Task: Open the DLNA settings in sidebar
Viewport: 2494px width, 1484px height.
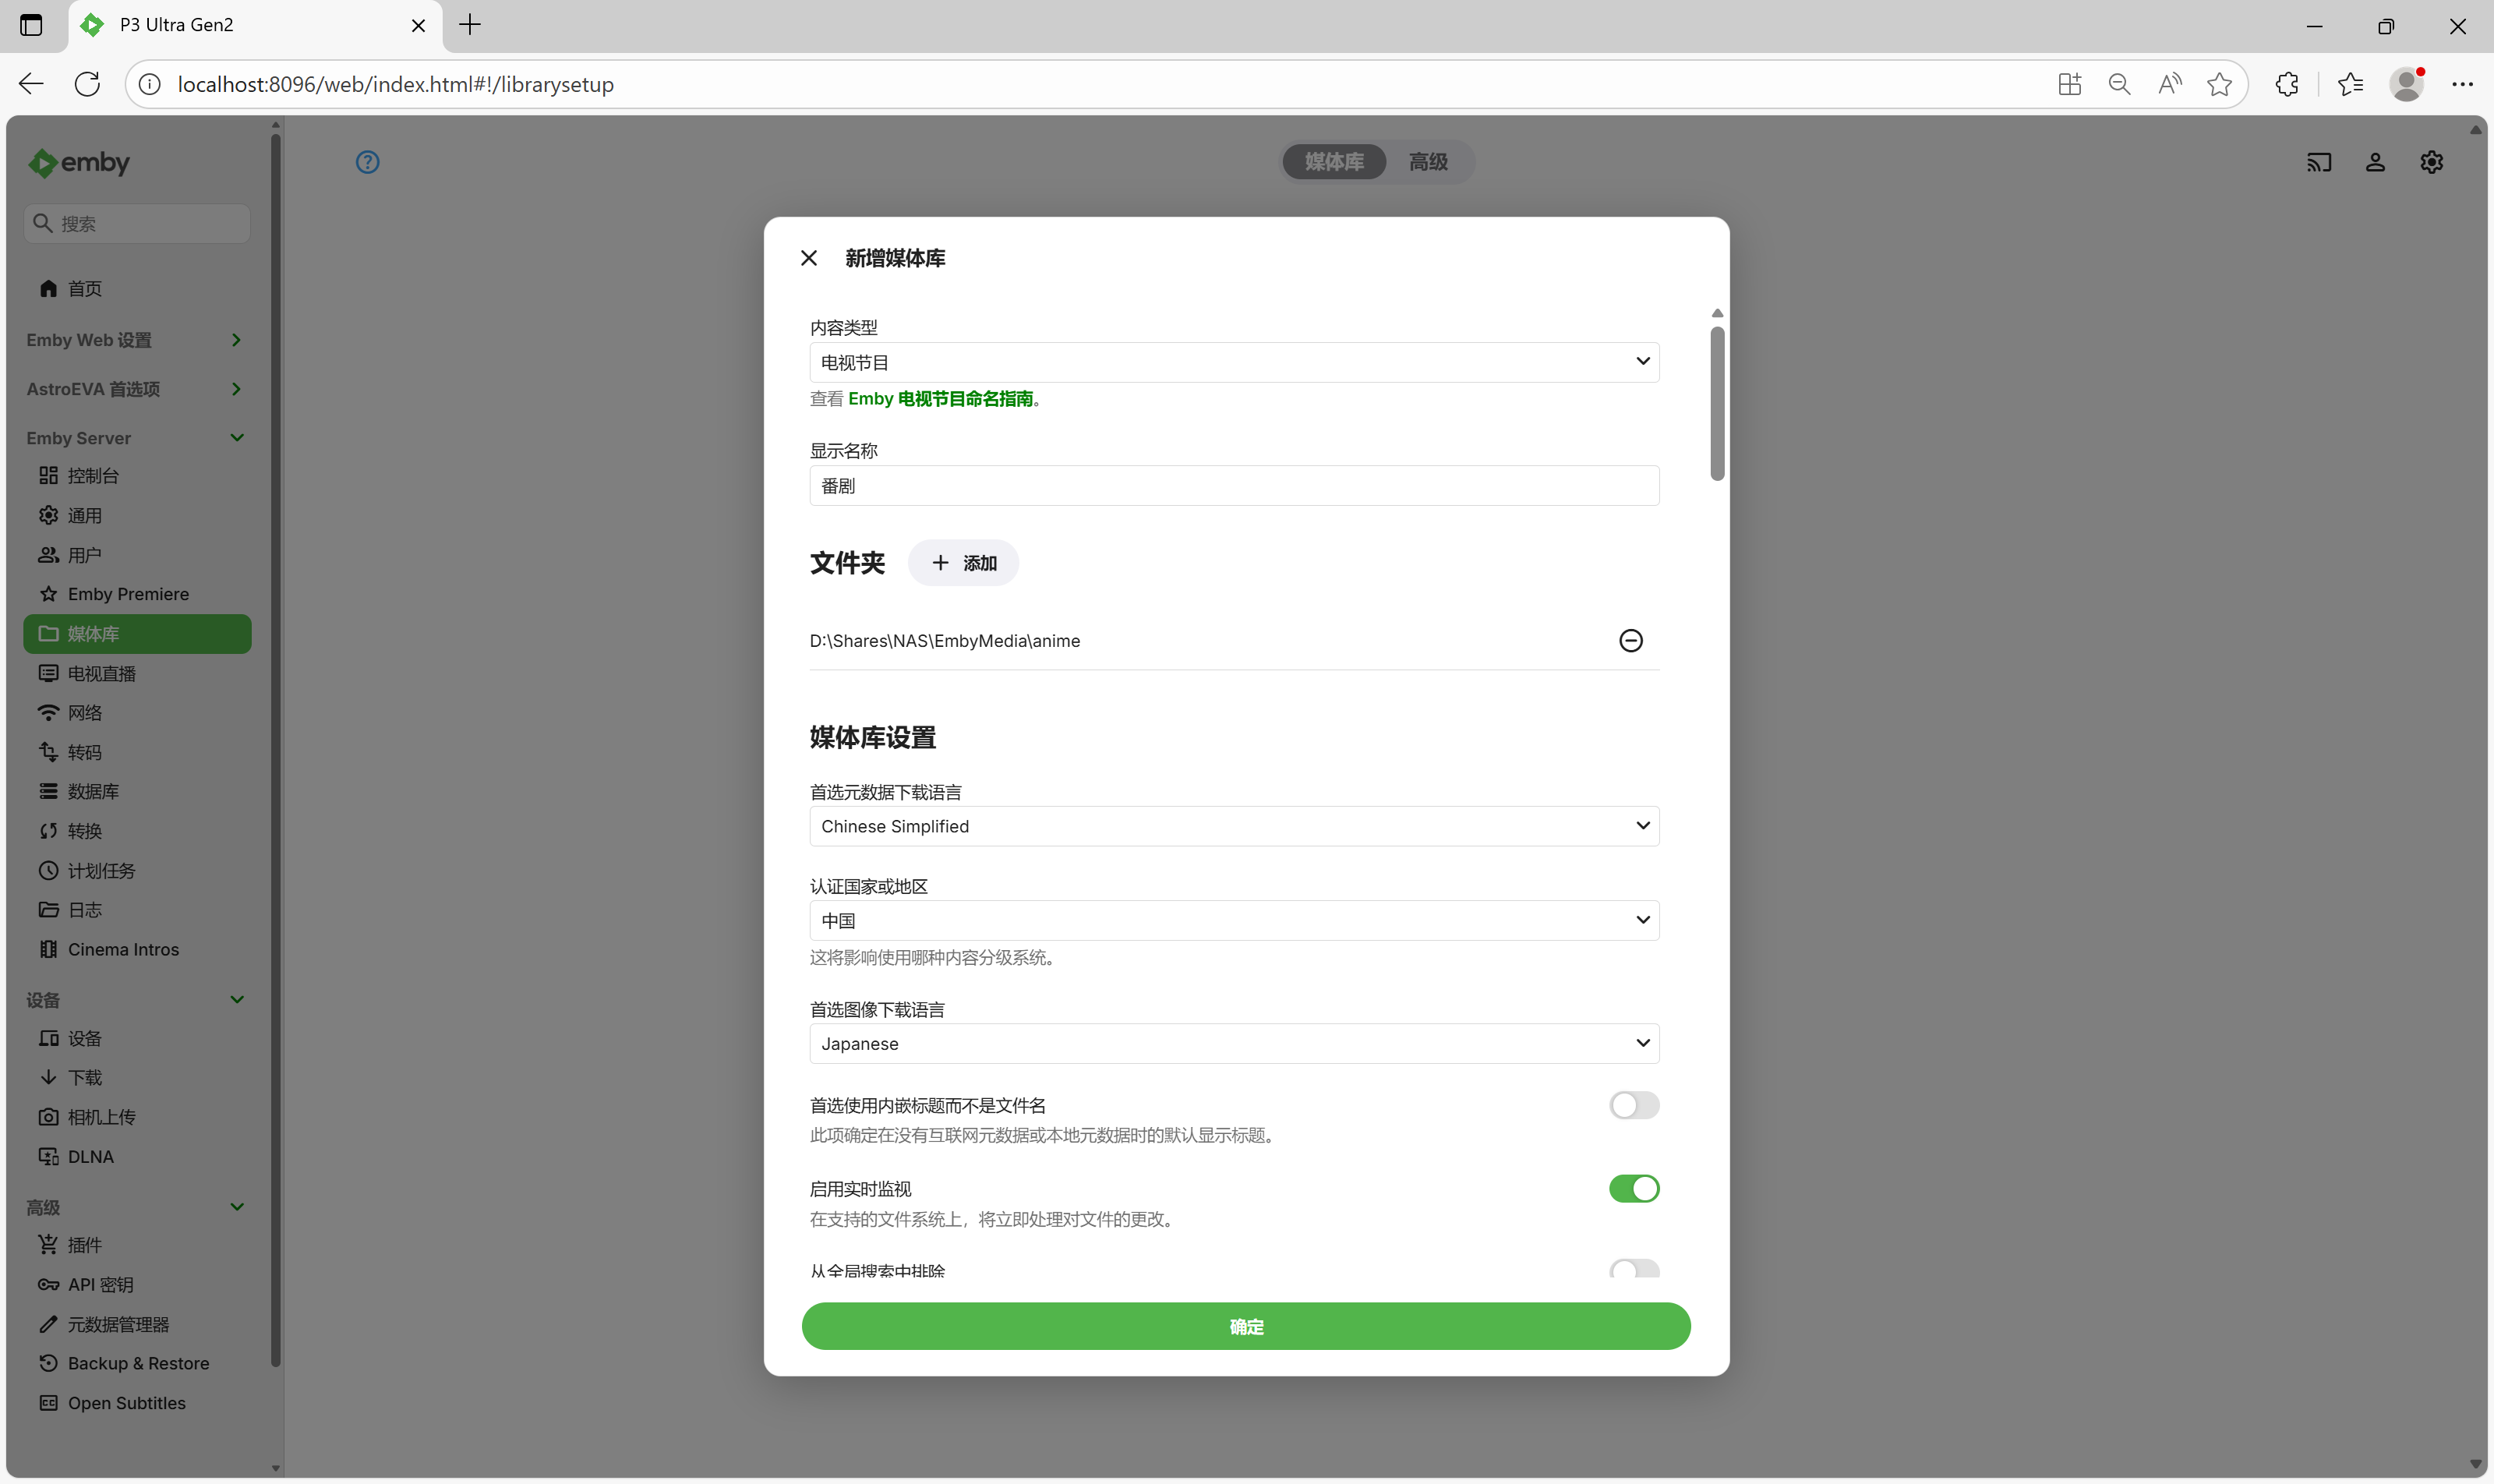Action: [91, 1156]
